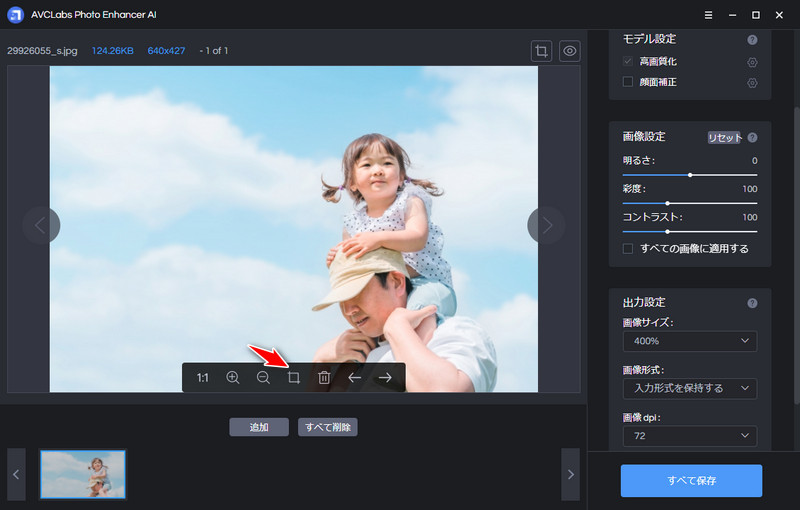Screen dimensions: 800x510
Task: Click the right arrow in floating toolbar
Action: (x=385, y=377)
